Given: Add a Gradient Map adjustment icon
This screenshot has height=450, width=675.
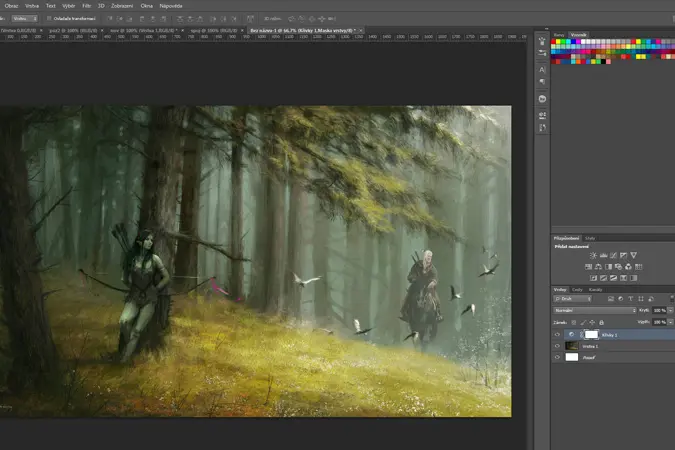Looking at the screenshot, I should [x=633, y=278].
